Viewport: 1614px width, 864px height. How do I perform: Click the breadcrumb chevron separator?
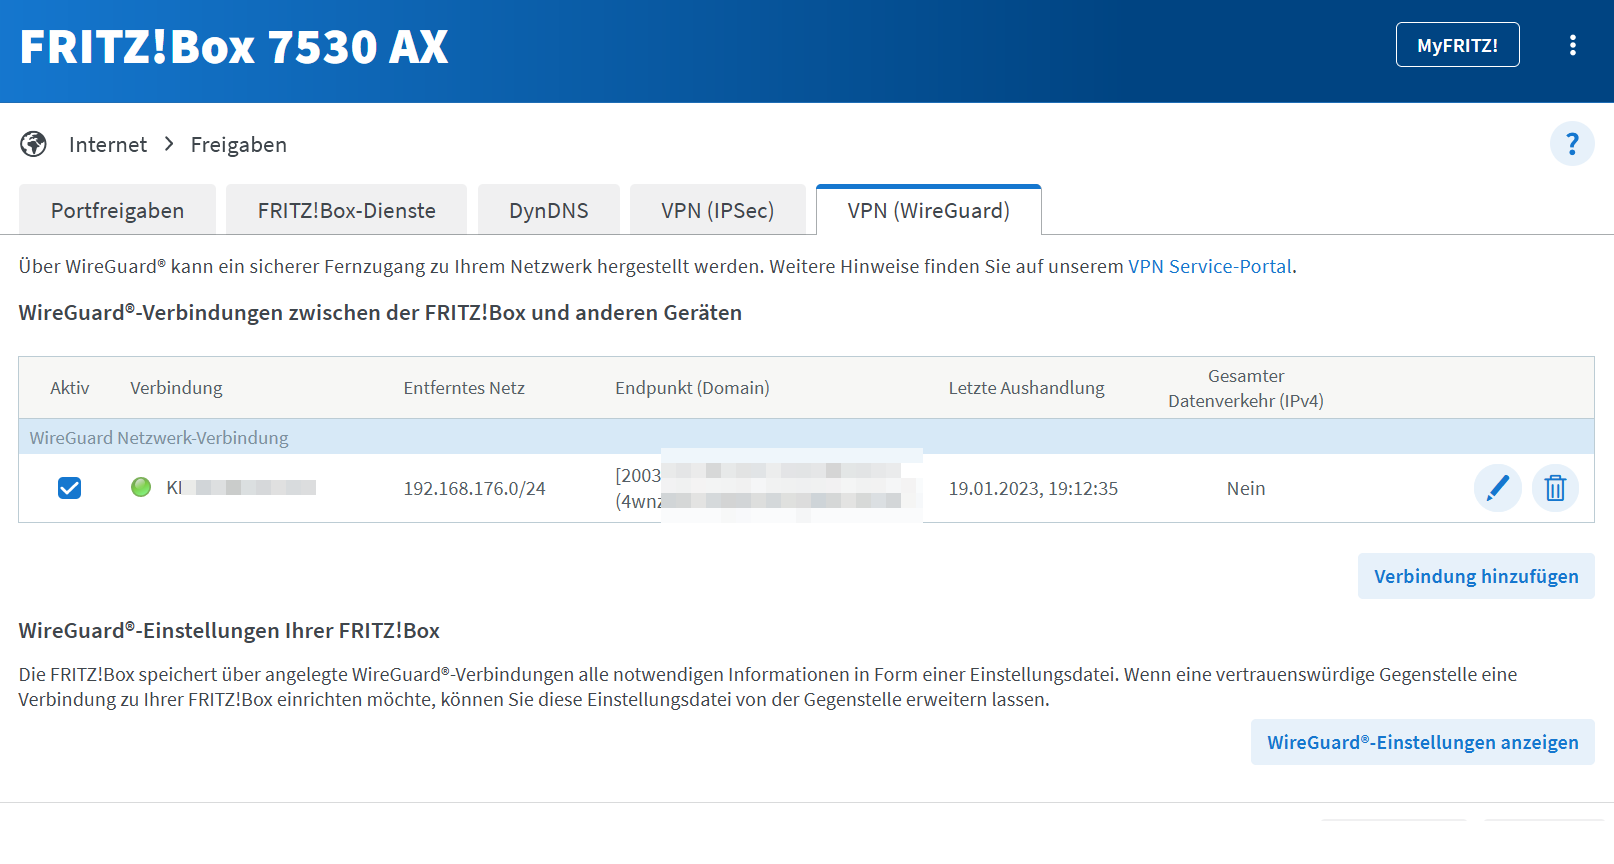(169, 144)
